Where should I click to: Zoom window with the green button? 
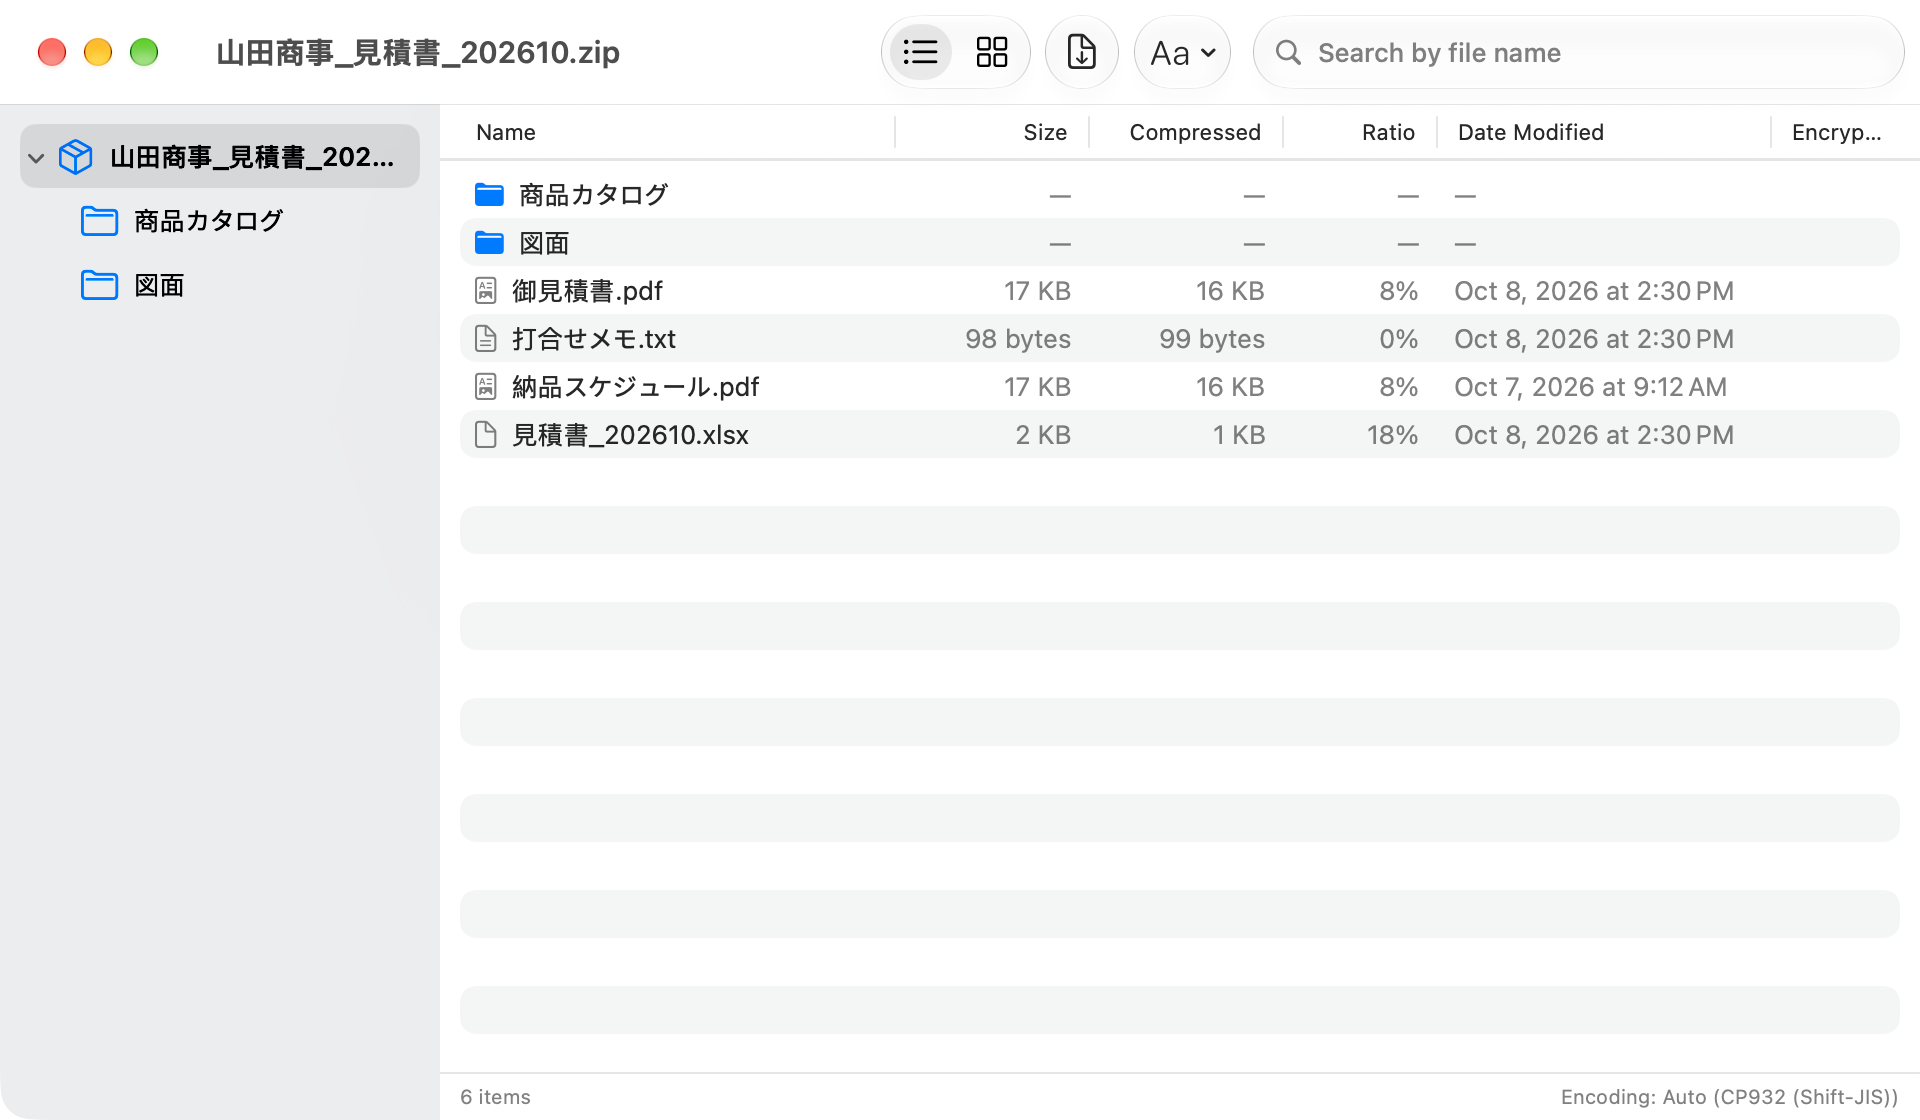click(x=144, y=52)
